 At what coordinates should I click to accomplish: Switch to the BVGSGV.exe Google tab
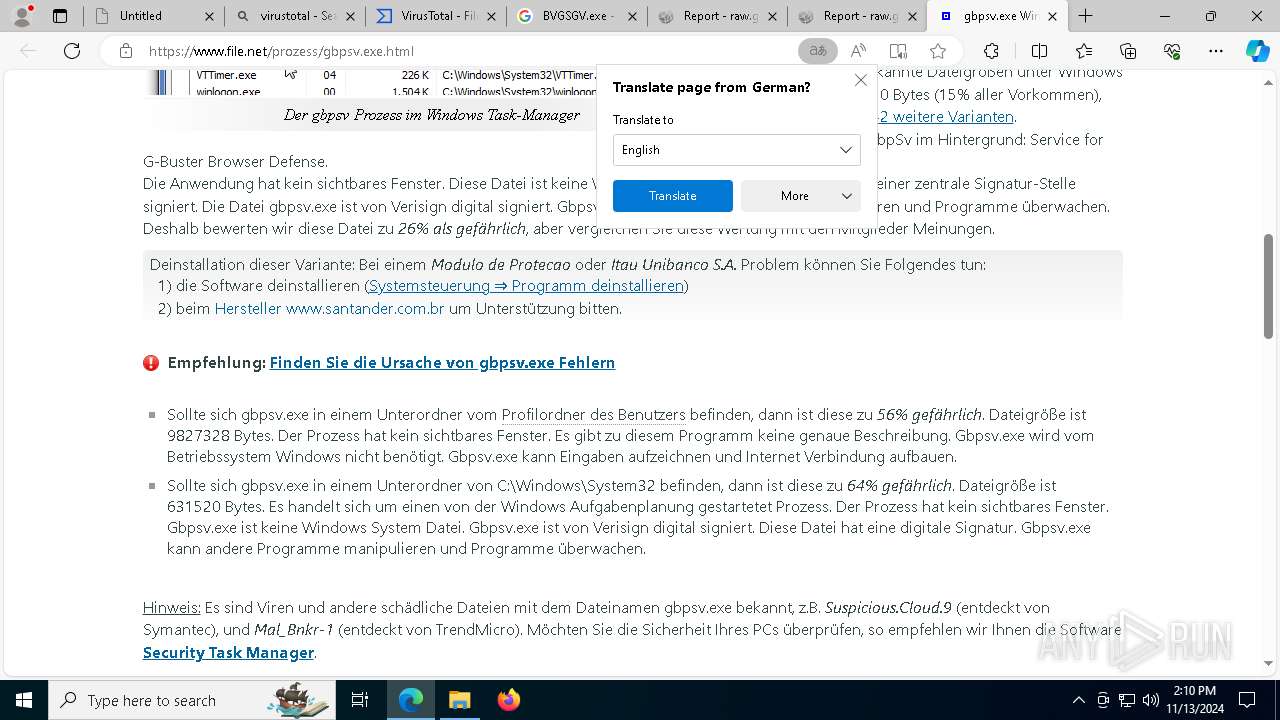[x=575, y=16]
